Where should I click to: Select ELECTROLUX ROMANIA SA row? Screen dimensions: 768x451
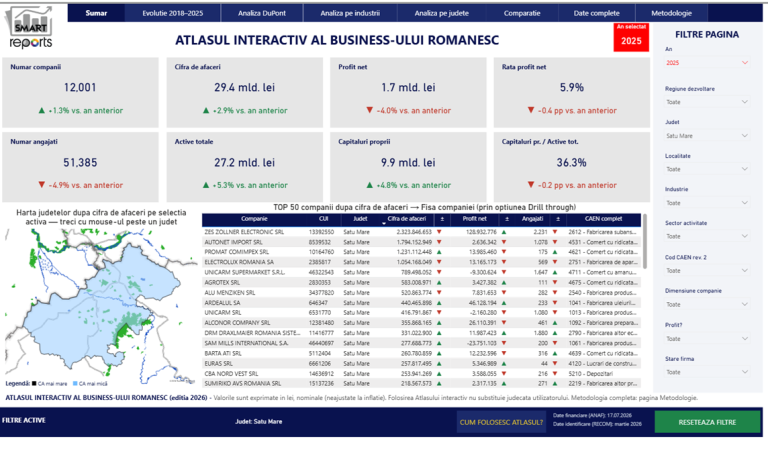click(x=421, y=262)
